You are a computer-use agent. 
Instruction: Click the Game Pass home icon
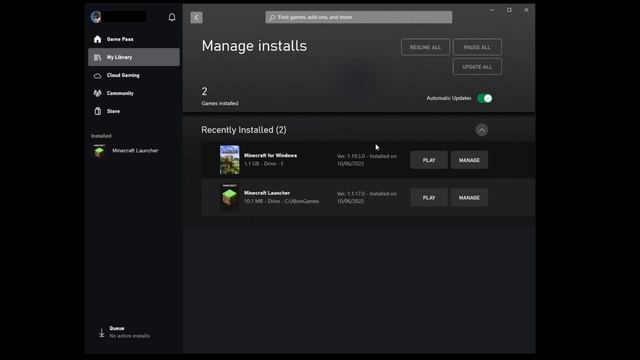98,39
